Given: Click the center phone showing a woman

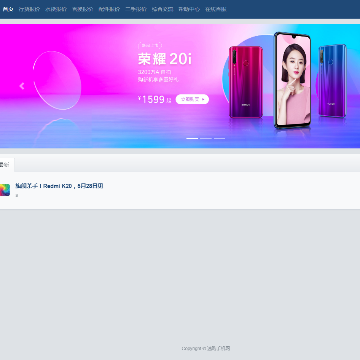Looking at the screenshot, I should point(292,80).
